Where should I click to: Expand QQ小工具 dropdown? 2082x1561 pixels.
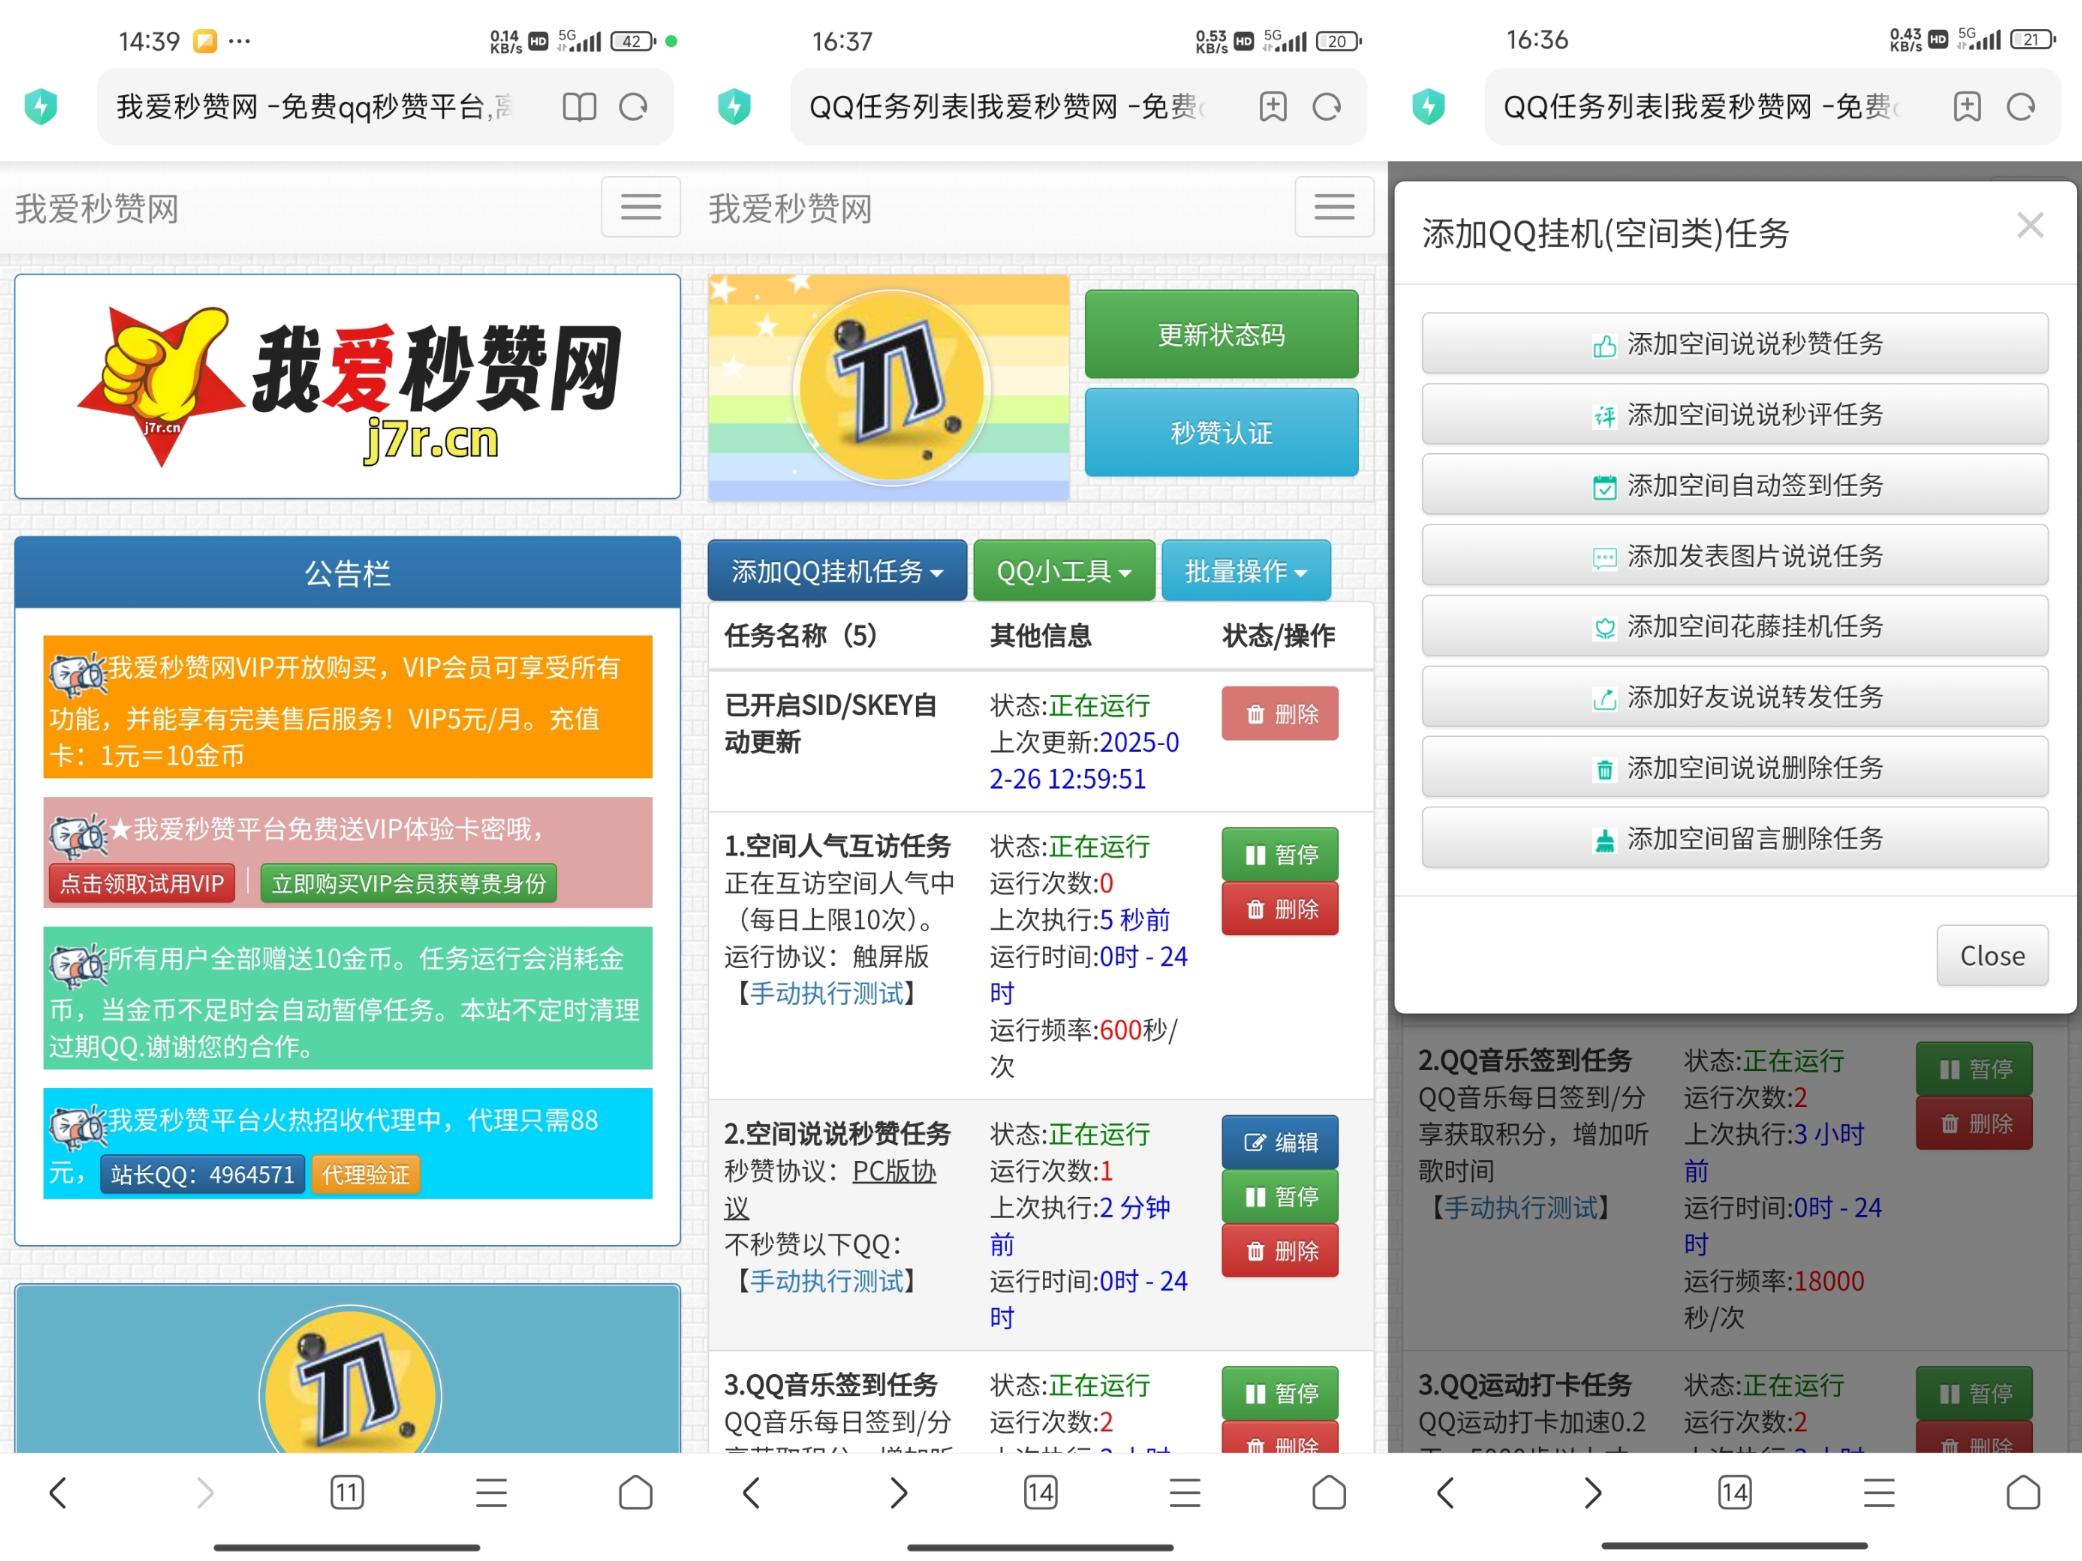1064,571
